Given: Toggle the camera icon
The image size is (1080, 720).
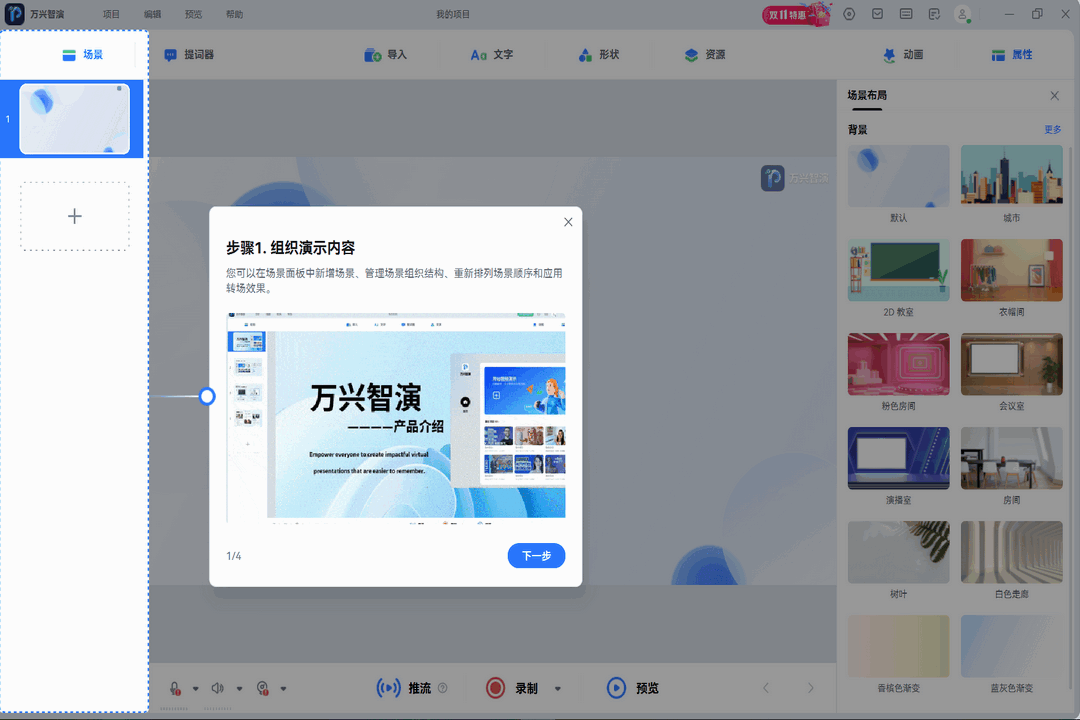Looking at the screenshot, I should pos(262,688).
